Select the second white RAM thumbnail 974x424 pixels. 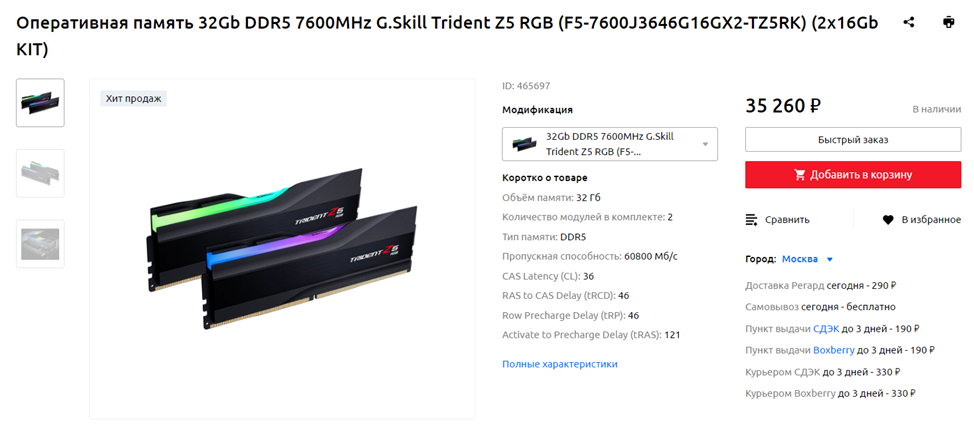point(40,173)
